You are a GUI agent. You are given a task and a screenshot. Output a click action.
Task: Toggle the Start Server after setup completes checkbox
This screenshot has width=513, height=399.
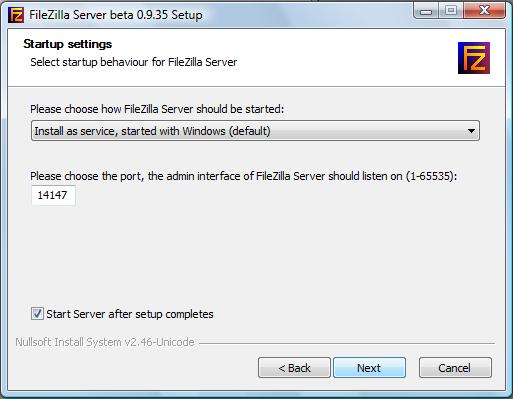37,314
